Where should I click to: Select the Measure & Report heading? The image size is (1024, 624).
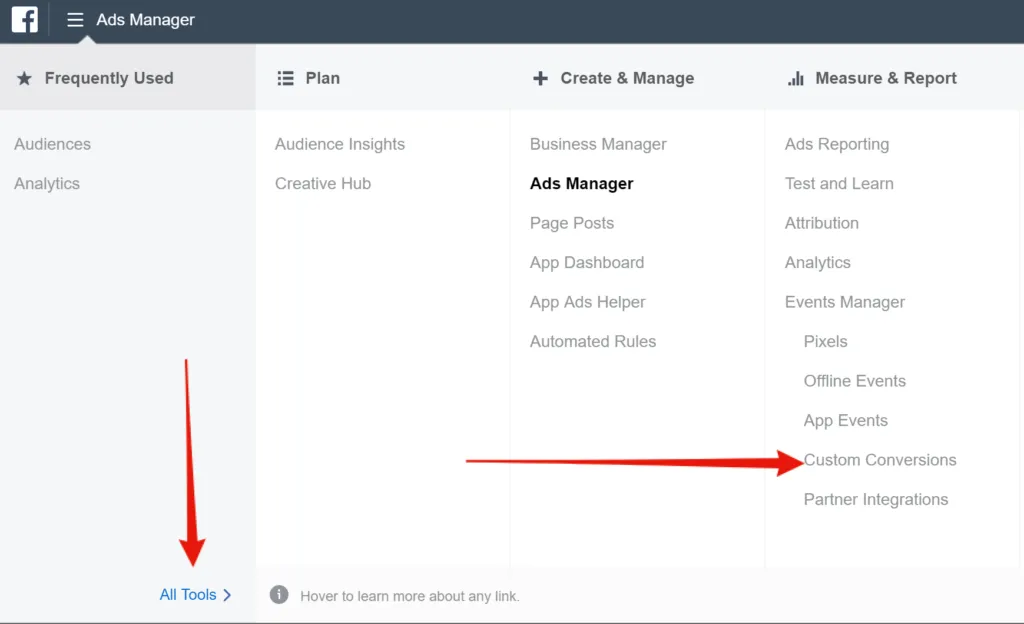point(886,78)
